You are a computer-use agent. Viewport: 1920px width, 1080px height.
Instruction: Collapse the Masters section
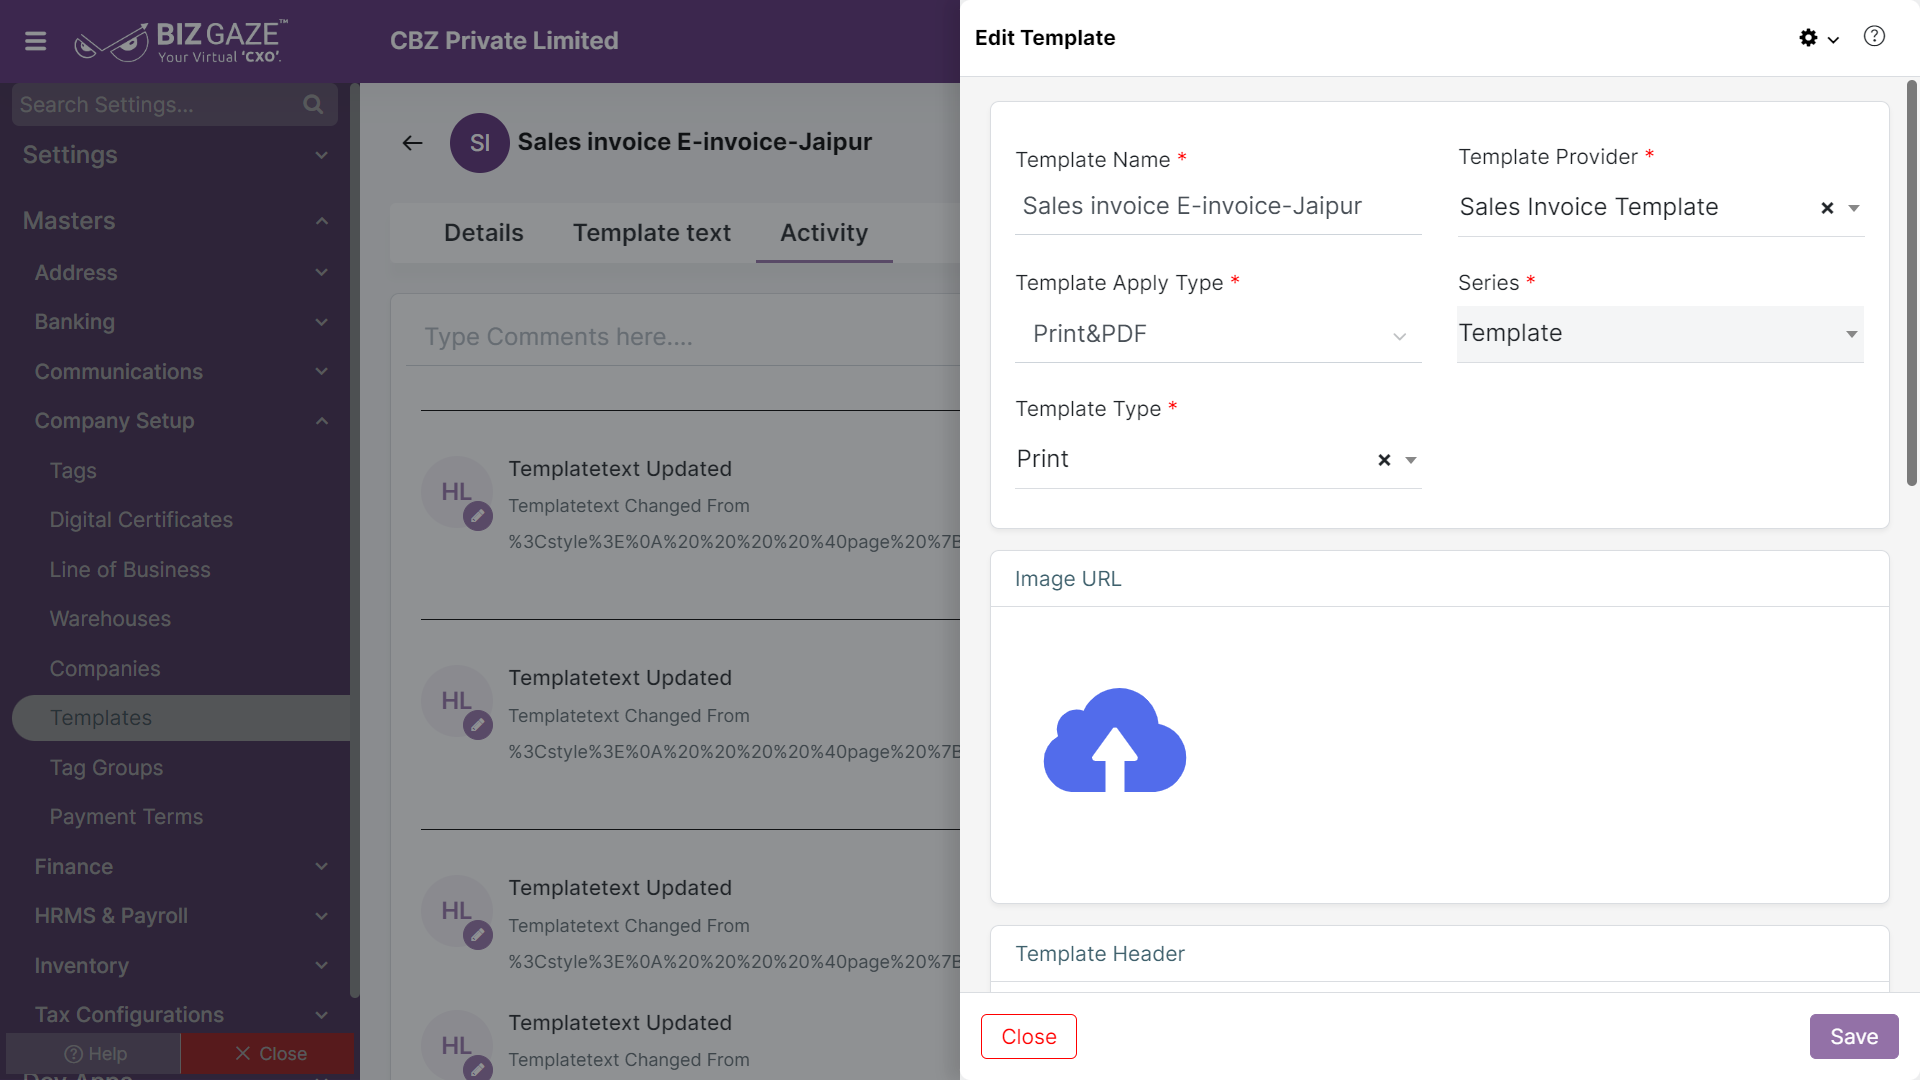click(321, 221)
